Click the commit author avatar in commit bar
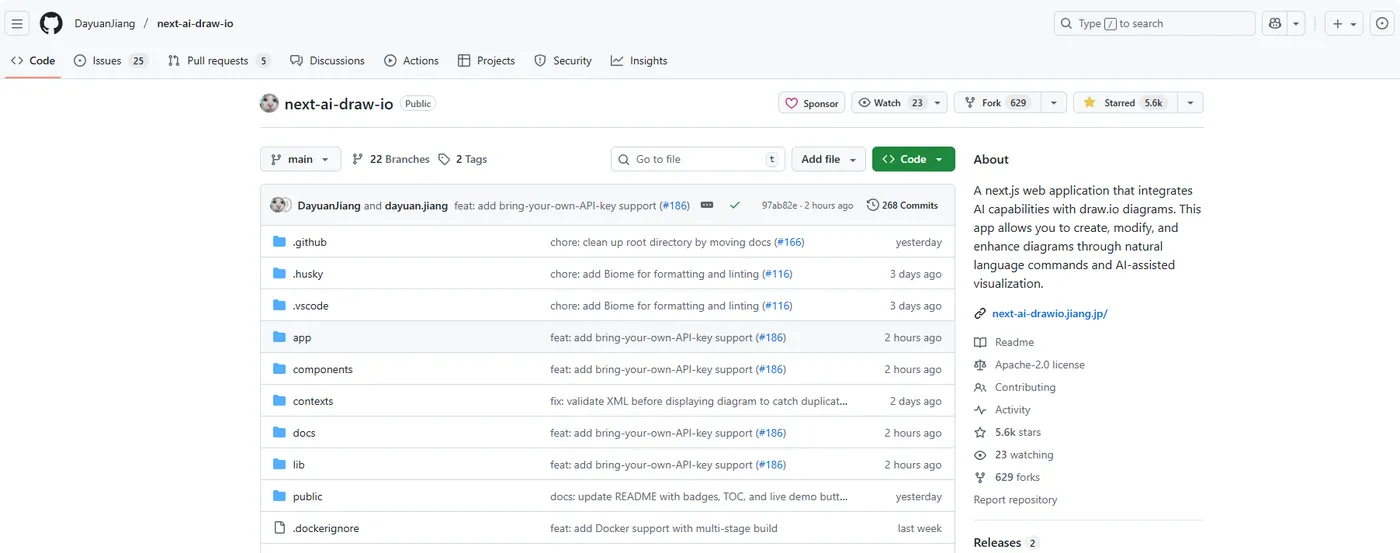The image size is (1400, 553). click(280, 205)
